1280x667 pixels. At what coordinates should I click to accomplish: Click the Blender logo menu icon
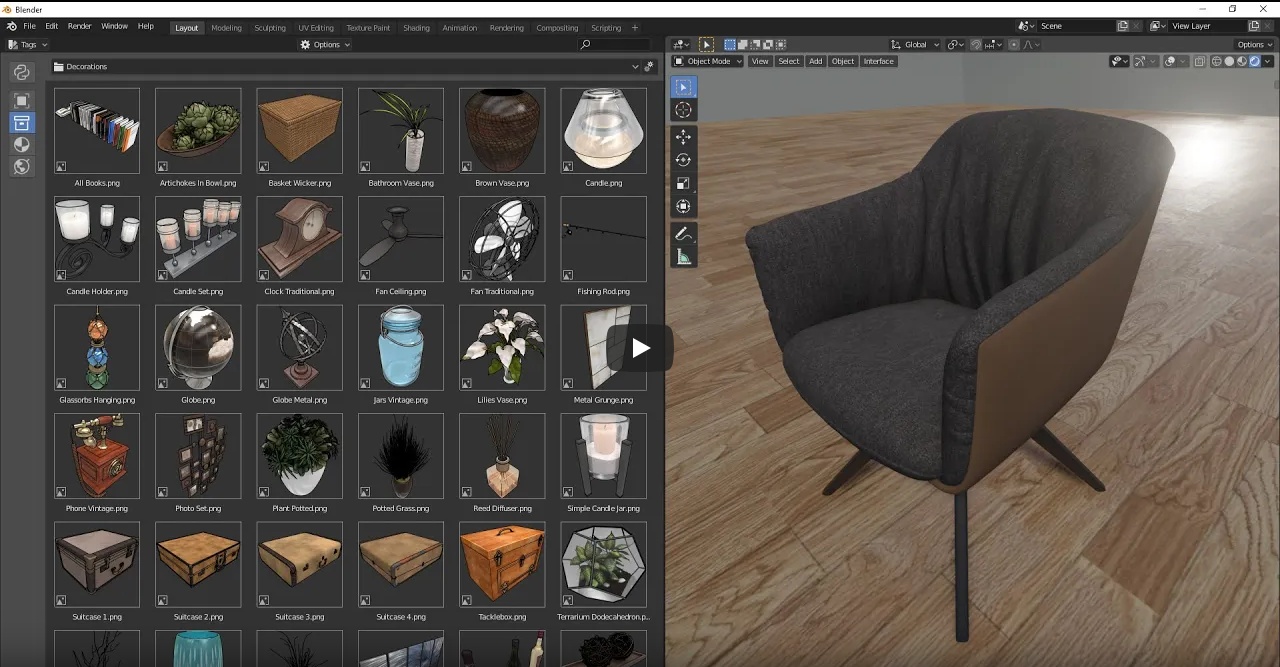[12, 26]
